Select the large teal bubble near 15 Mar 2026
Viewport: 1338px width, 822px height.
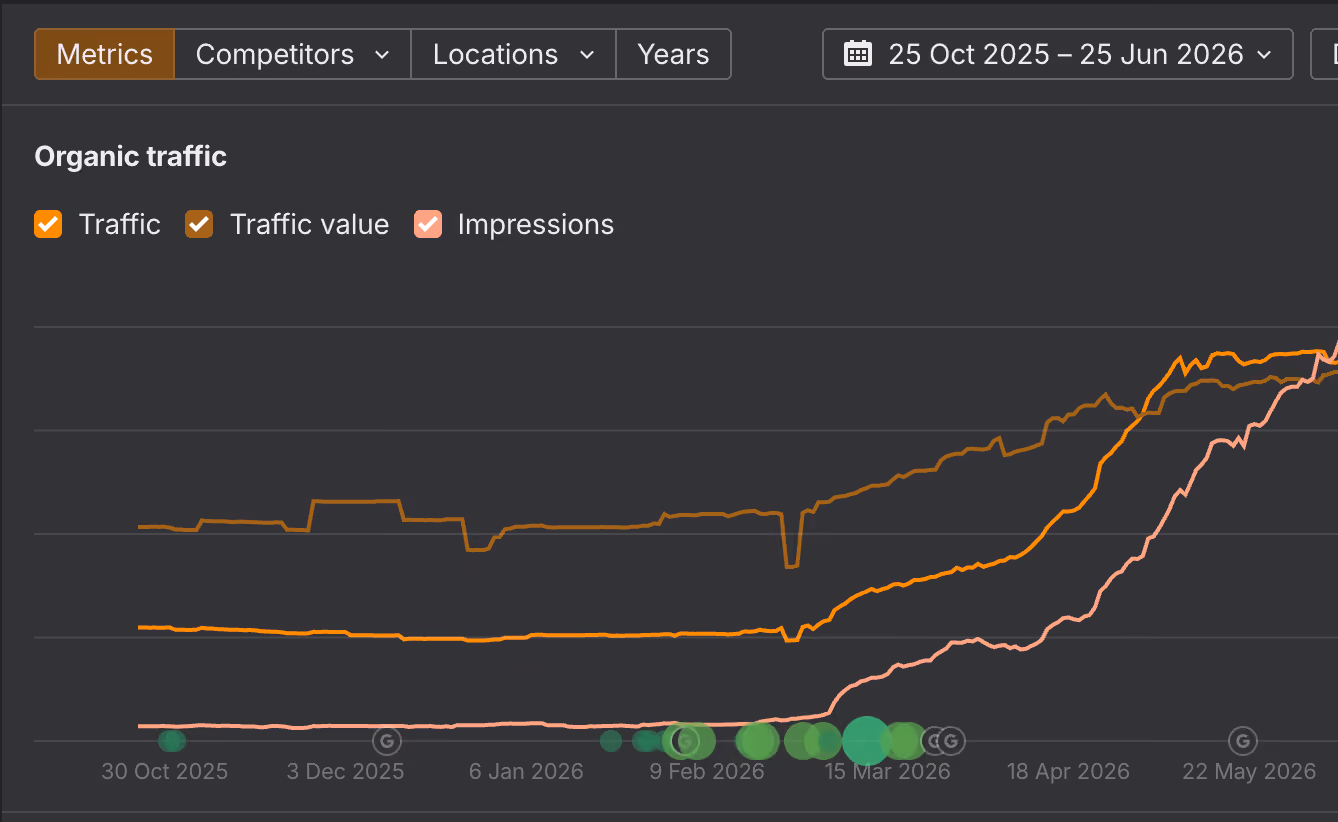[866, 741]
